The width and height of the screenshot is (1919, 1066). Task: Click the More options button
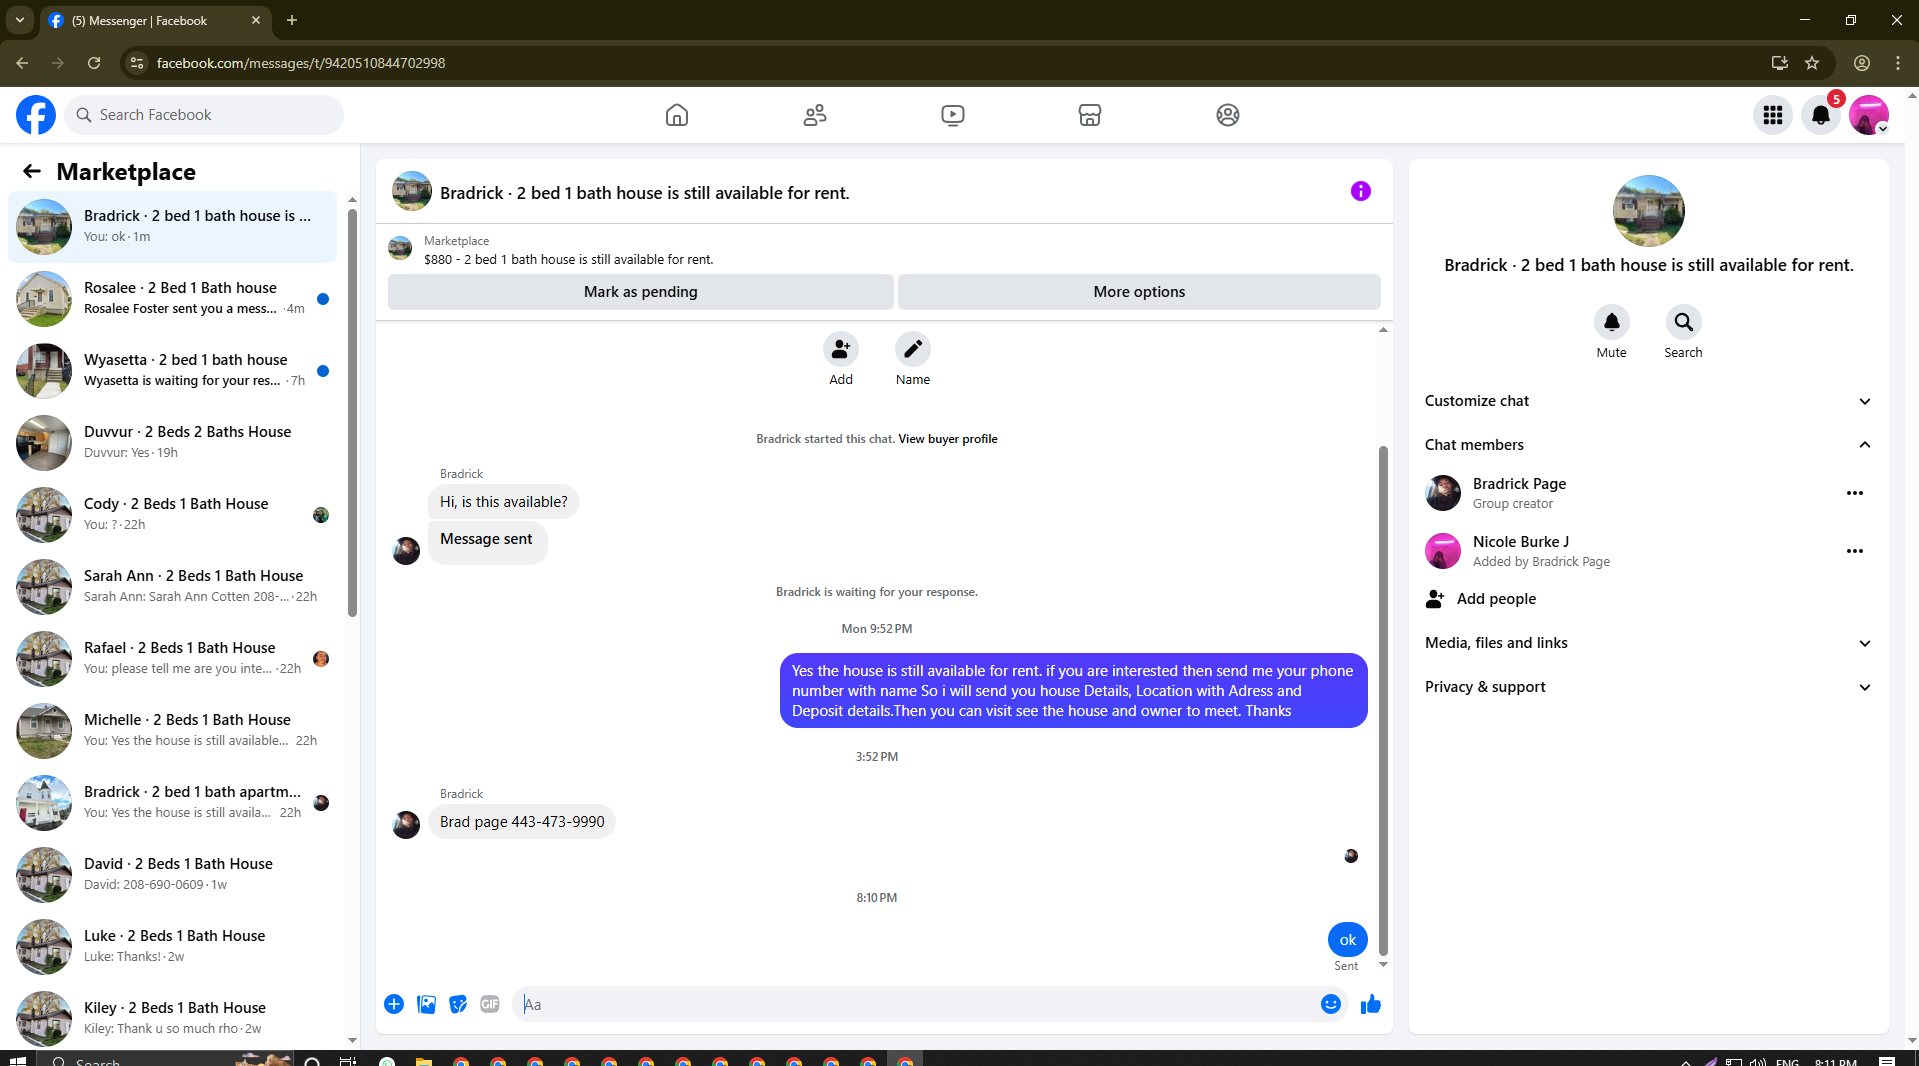1139,292
